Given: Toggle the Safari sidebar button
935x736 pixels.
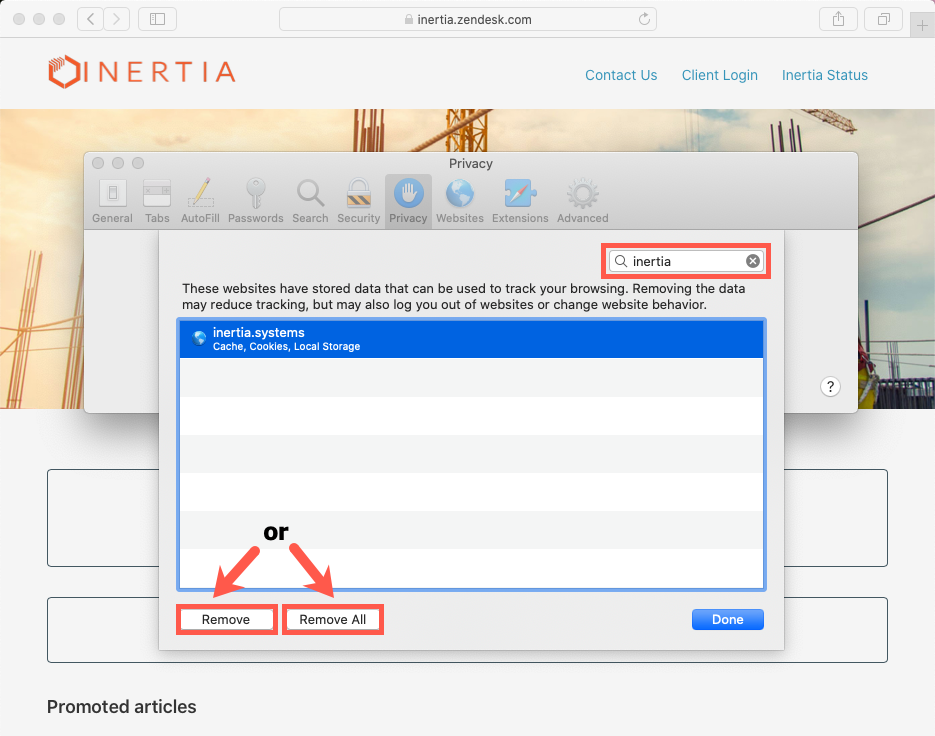Looking at the screenshot, I should [157, 19].
